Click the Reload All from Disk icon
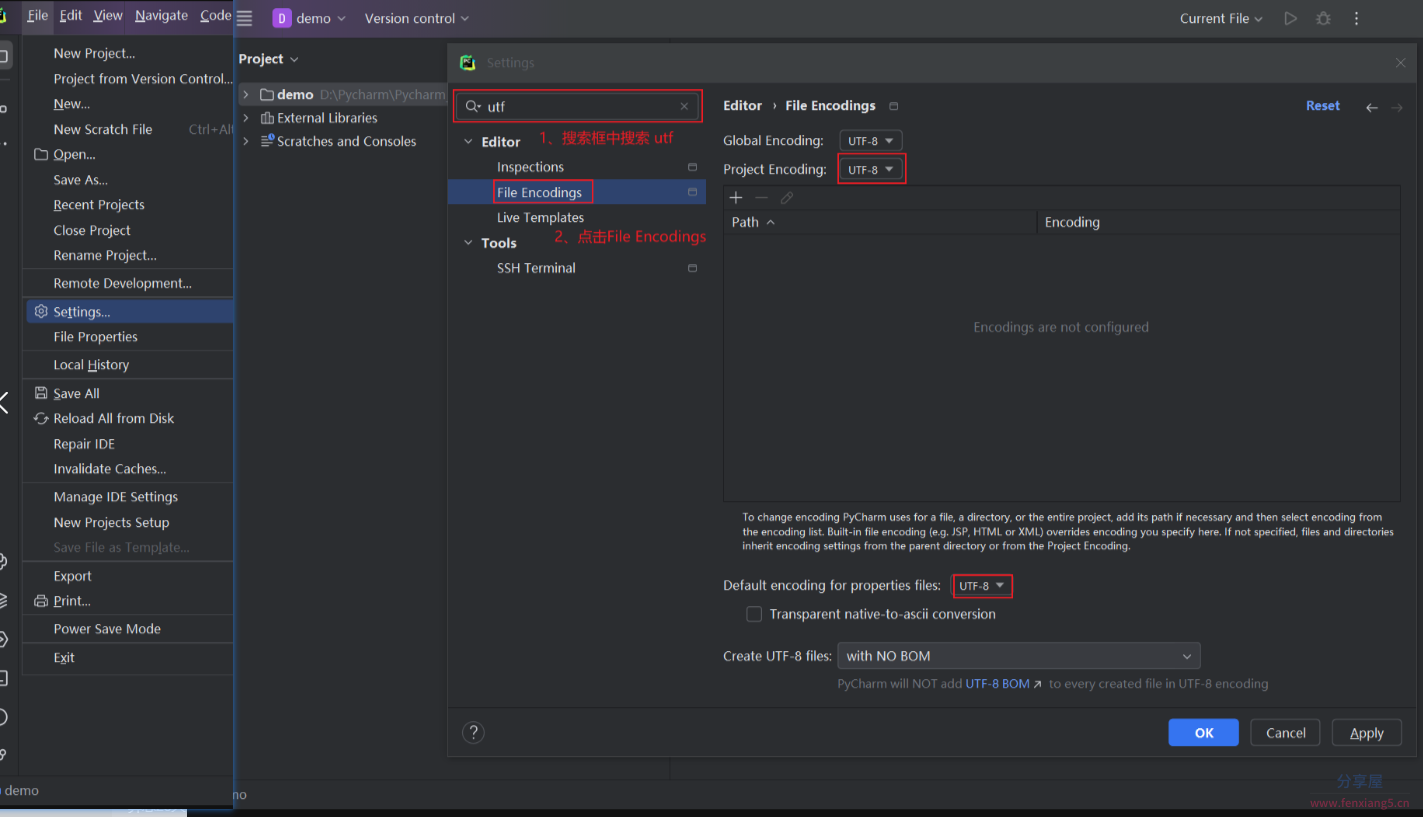This screenshot has width=1423, height=817. pos(41,418)
